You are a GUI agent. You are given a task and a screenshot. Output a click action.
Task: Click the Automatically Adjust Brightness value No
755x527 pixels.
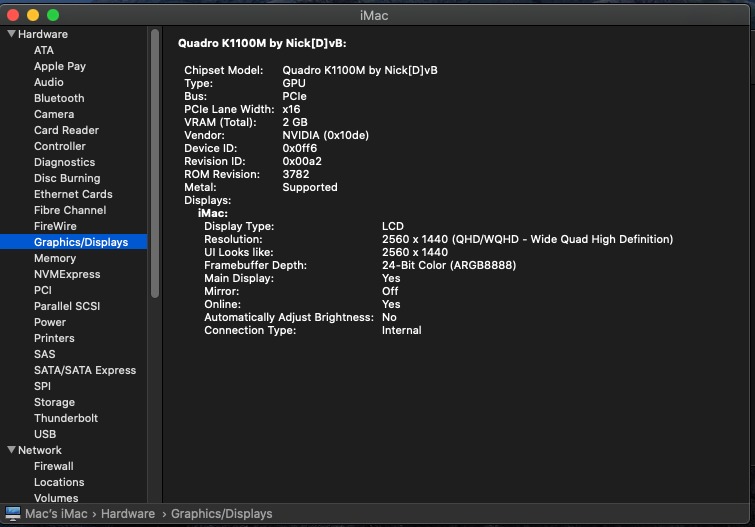(389, 317)
